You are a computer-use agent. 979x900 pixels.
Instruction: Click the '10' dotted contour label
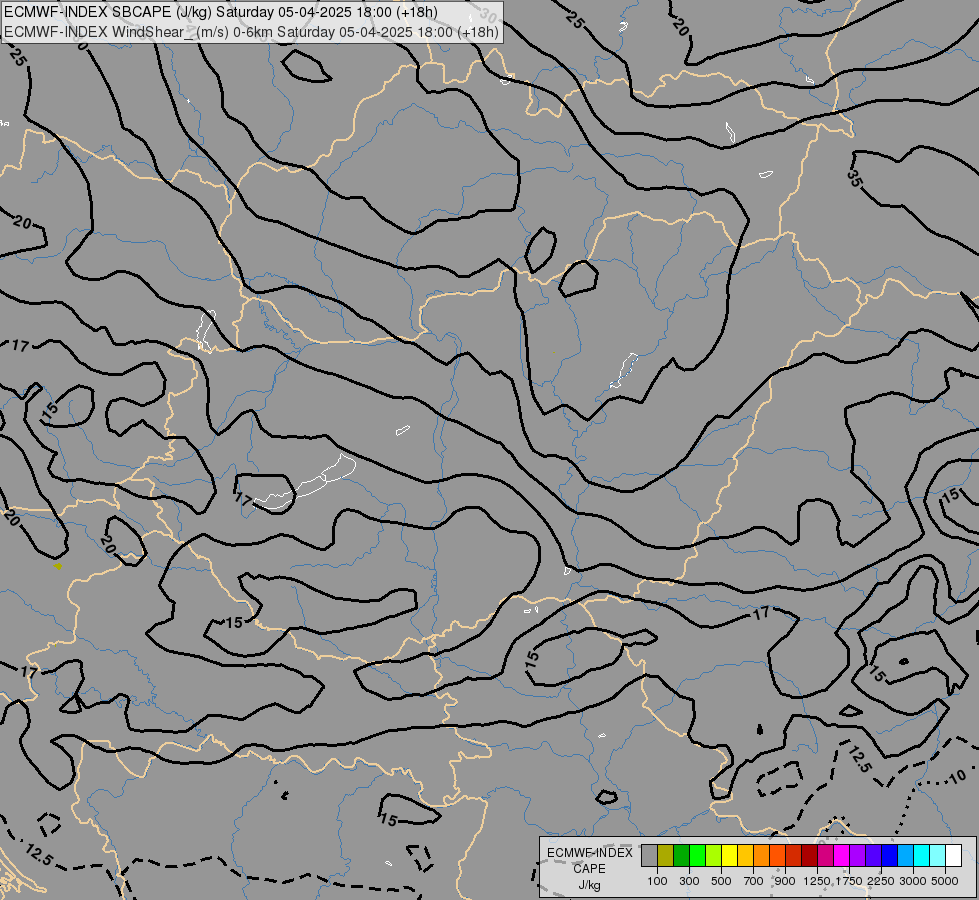point(957,777)
